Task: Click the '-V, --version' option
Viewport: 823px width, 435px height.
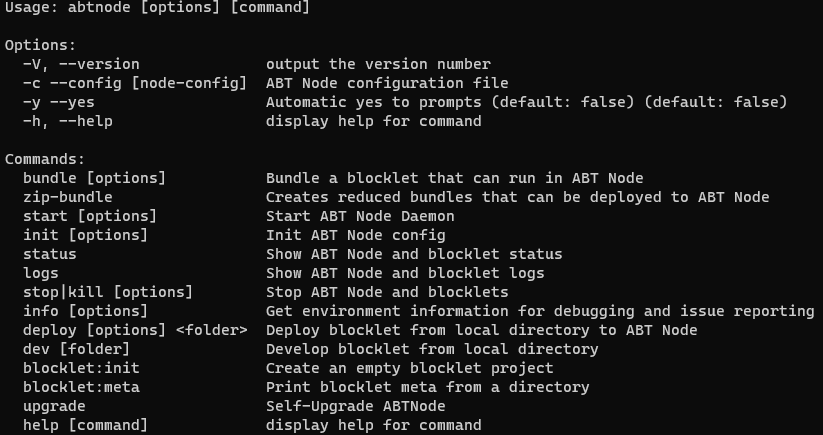Action: [x=81, y=65]
